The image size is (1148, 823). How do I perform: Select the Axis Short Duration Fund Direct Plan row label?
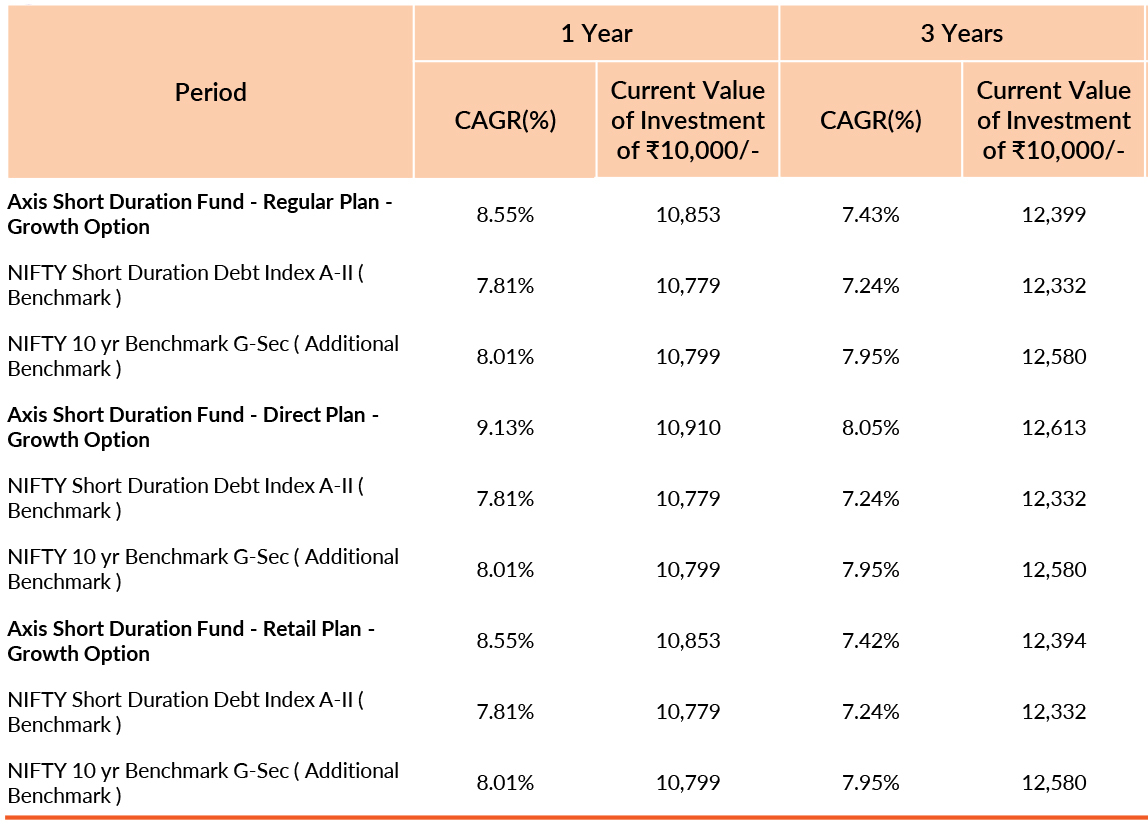pos(193,427)
